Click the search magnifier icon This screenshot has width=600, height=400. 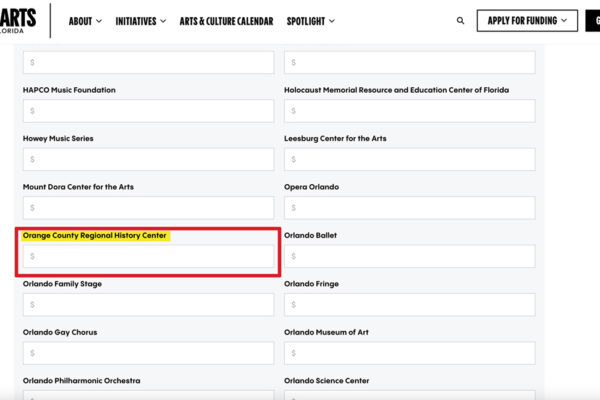[460, 21]
